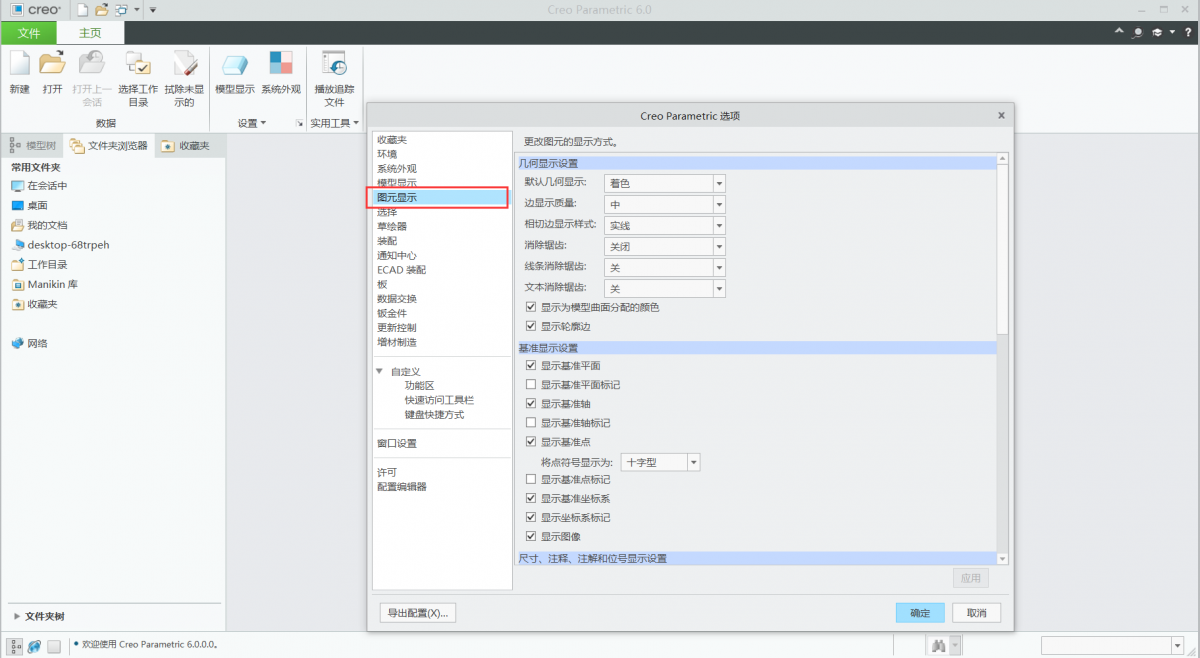The height and width of the screenshot is (658, 1200).
Task: Click 取消 button
Action: [x=977, y=613]
